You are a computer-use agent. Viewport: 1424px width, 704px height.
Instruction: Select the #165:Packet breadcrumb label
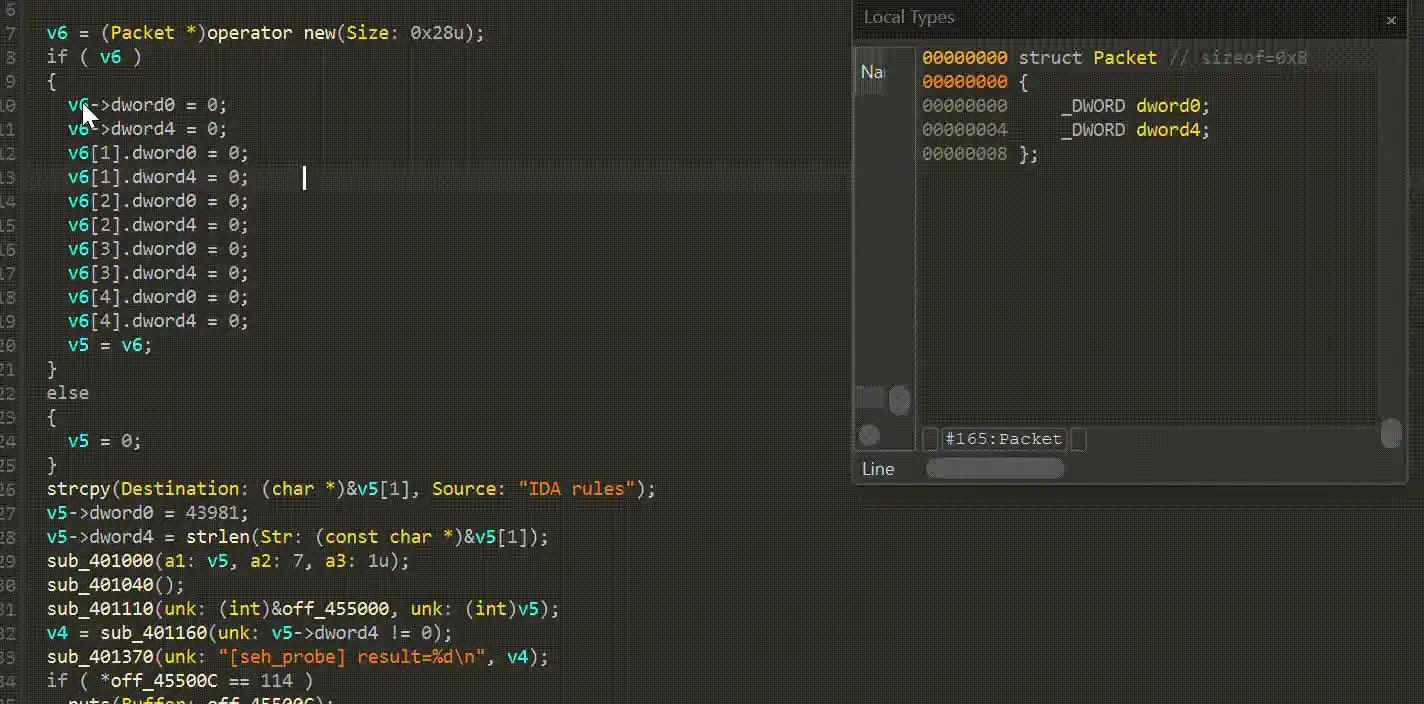pos(1003,439)
